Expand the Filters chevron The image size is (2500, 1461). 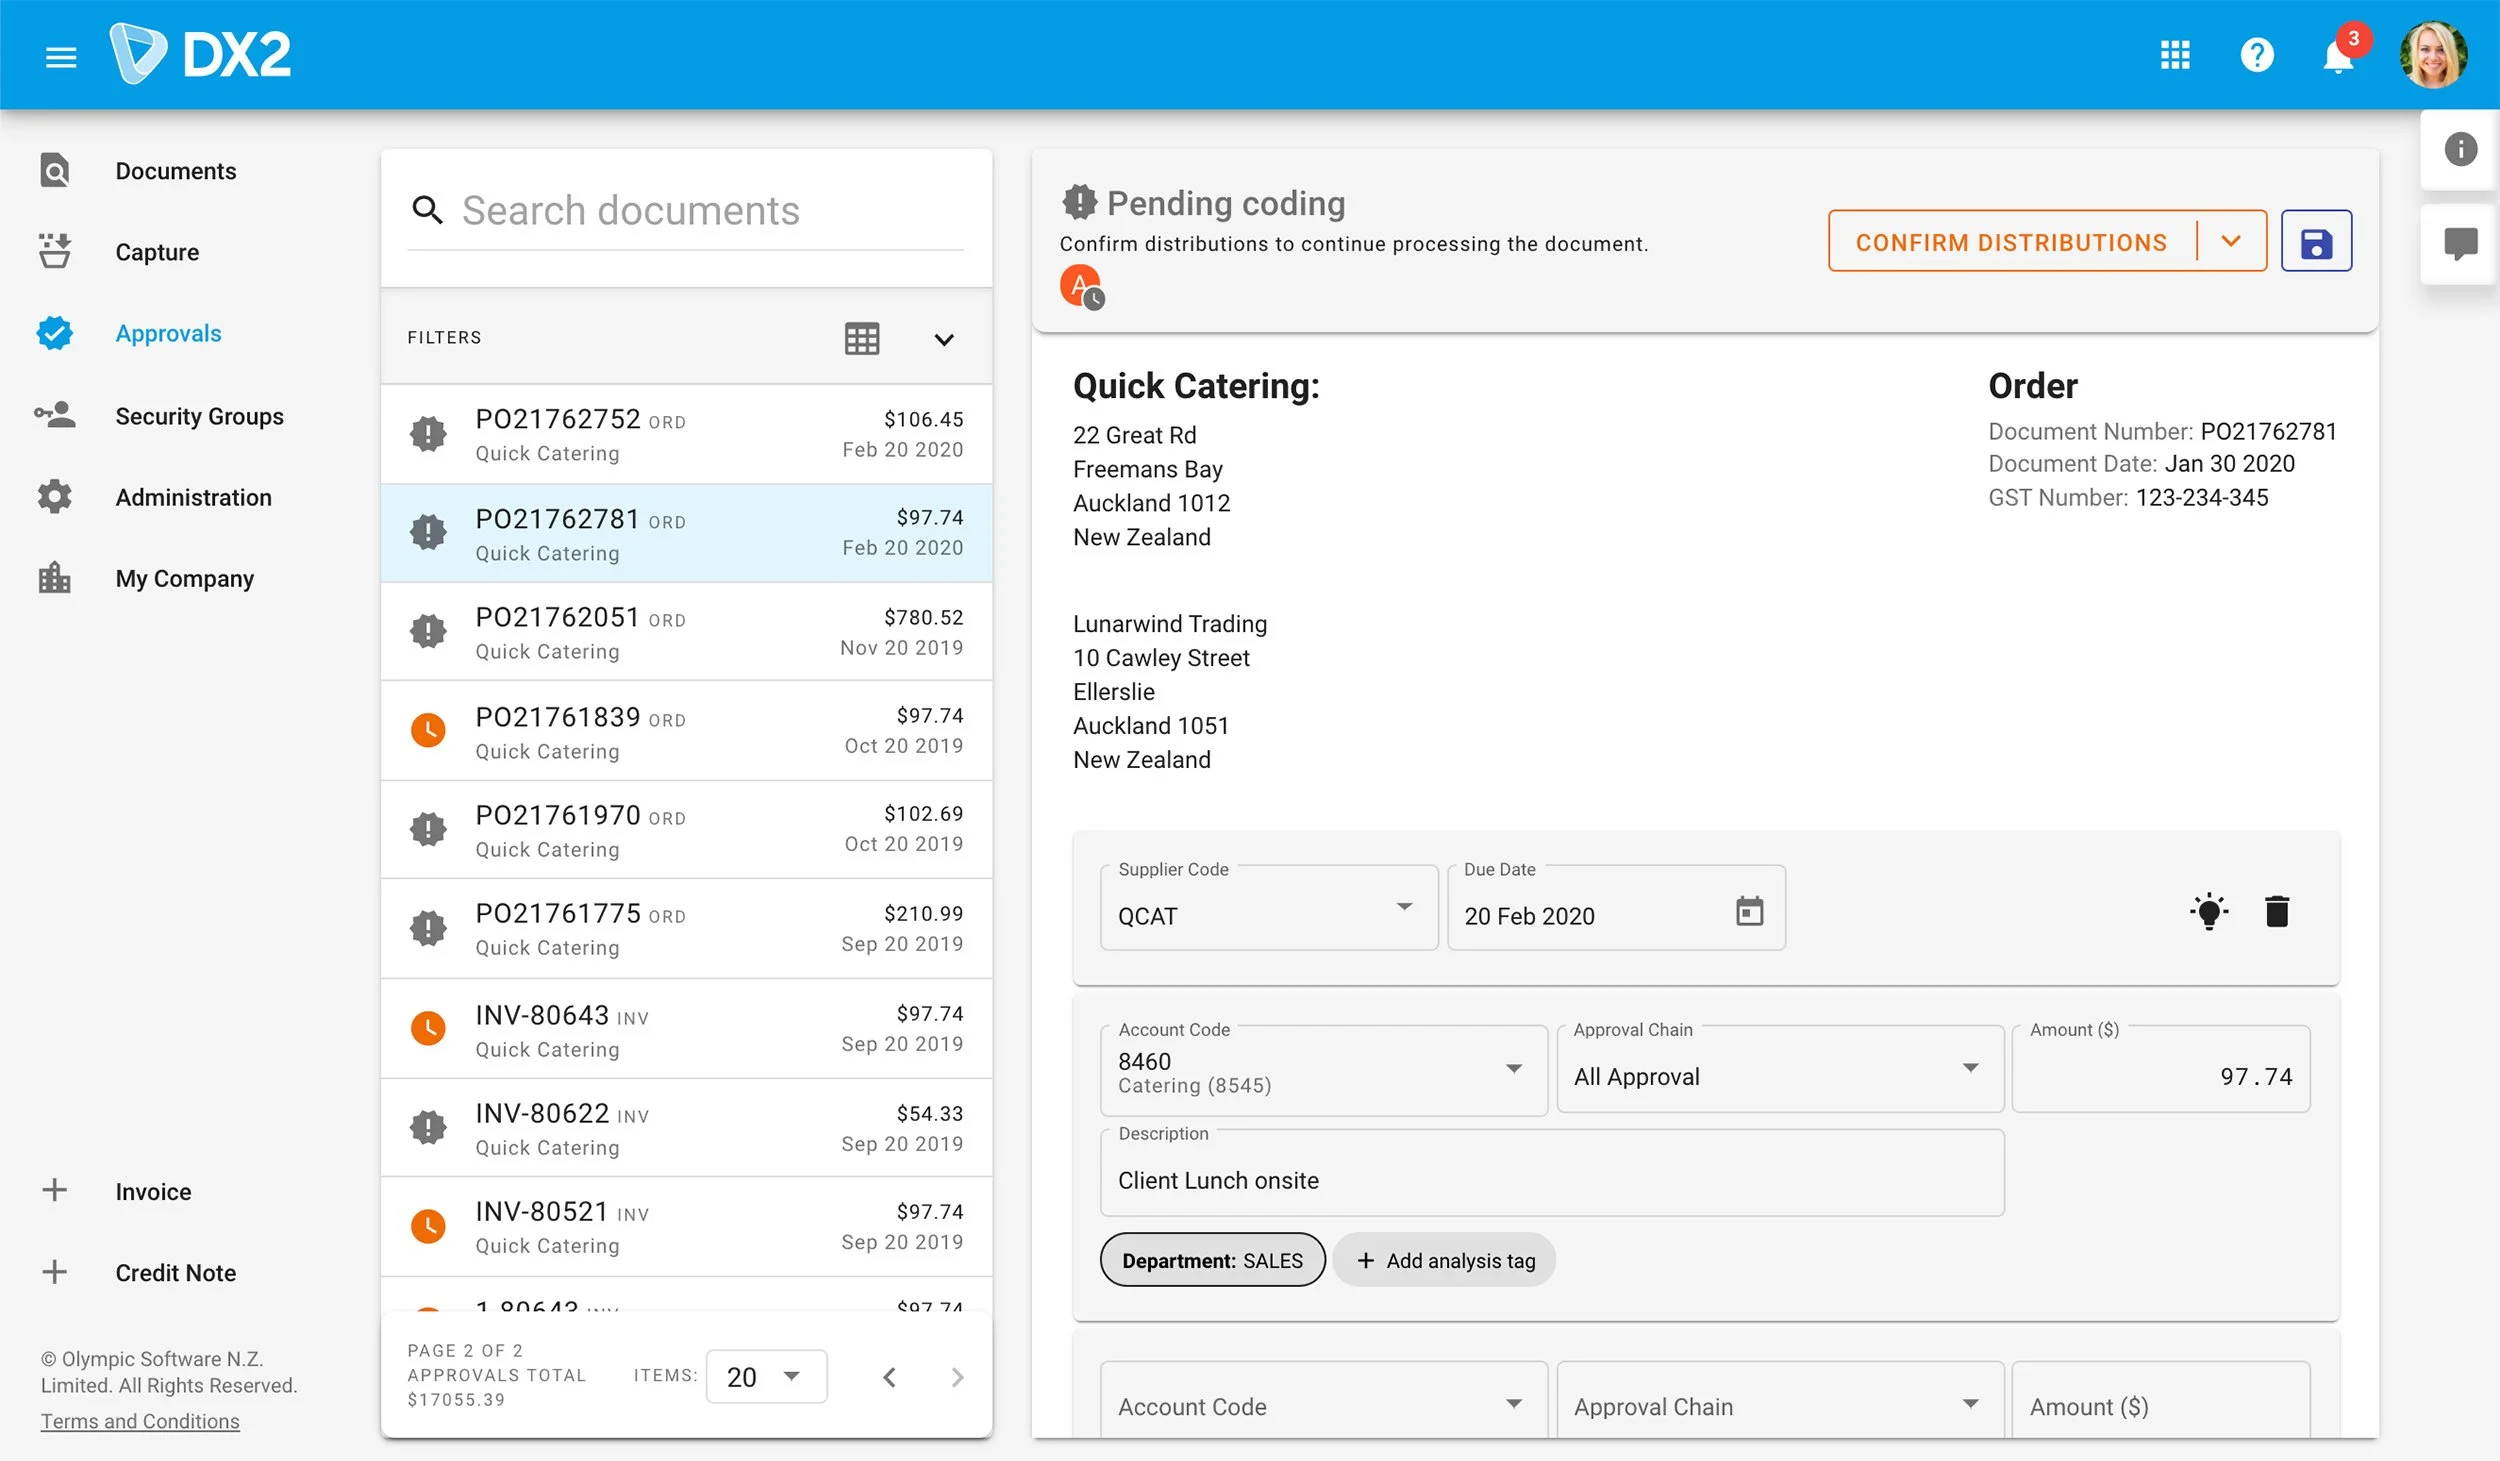(943, 340)
